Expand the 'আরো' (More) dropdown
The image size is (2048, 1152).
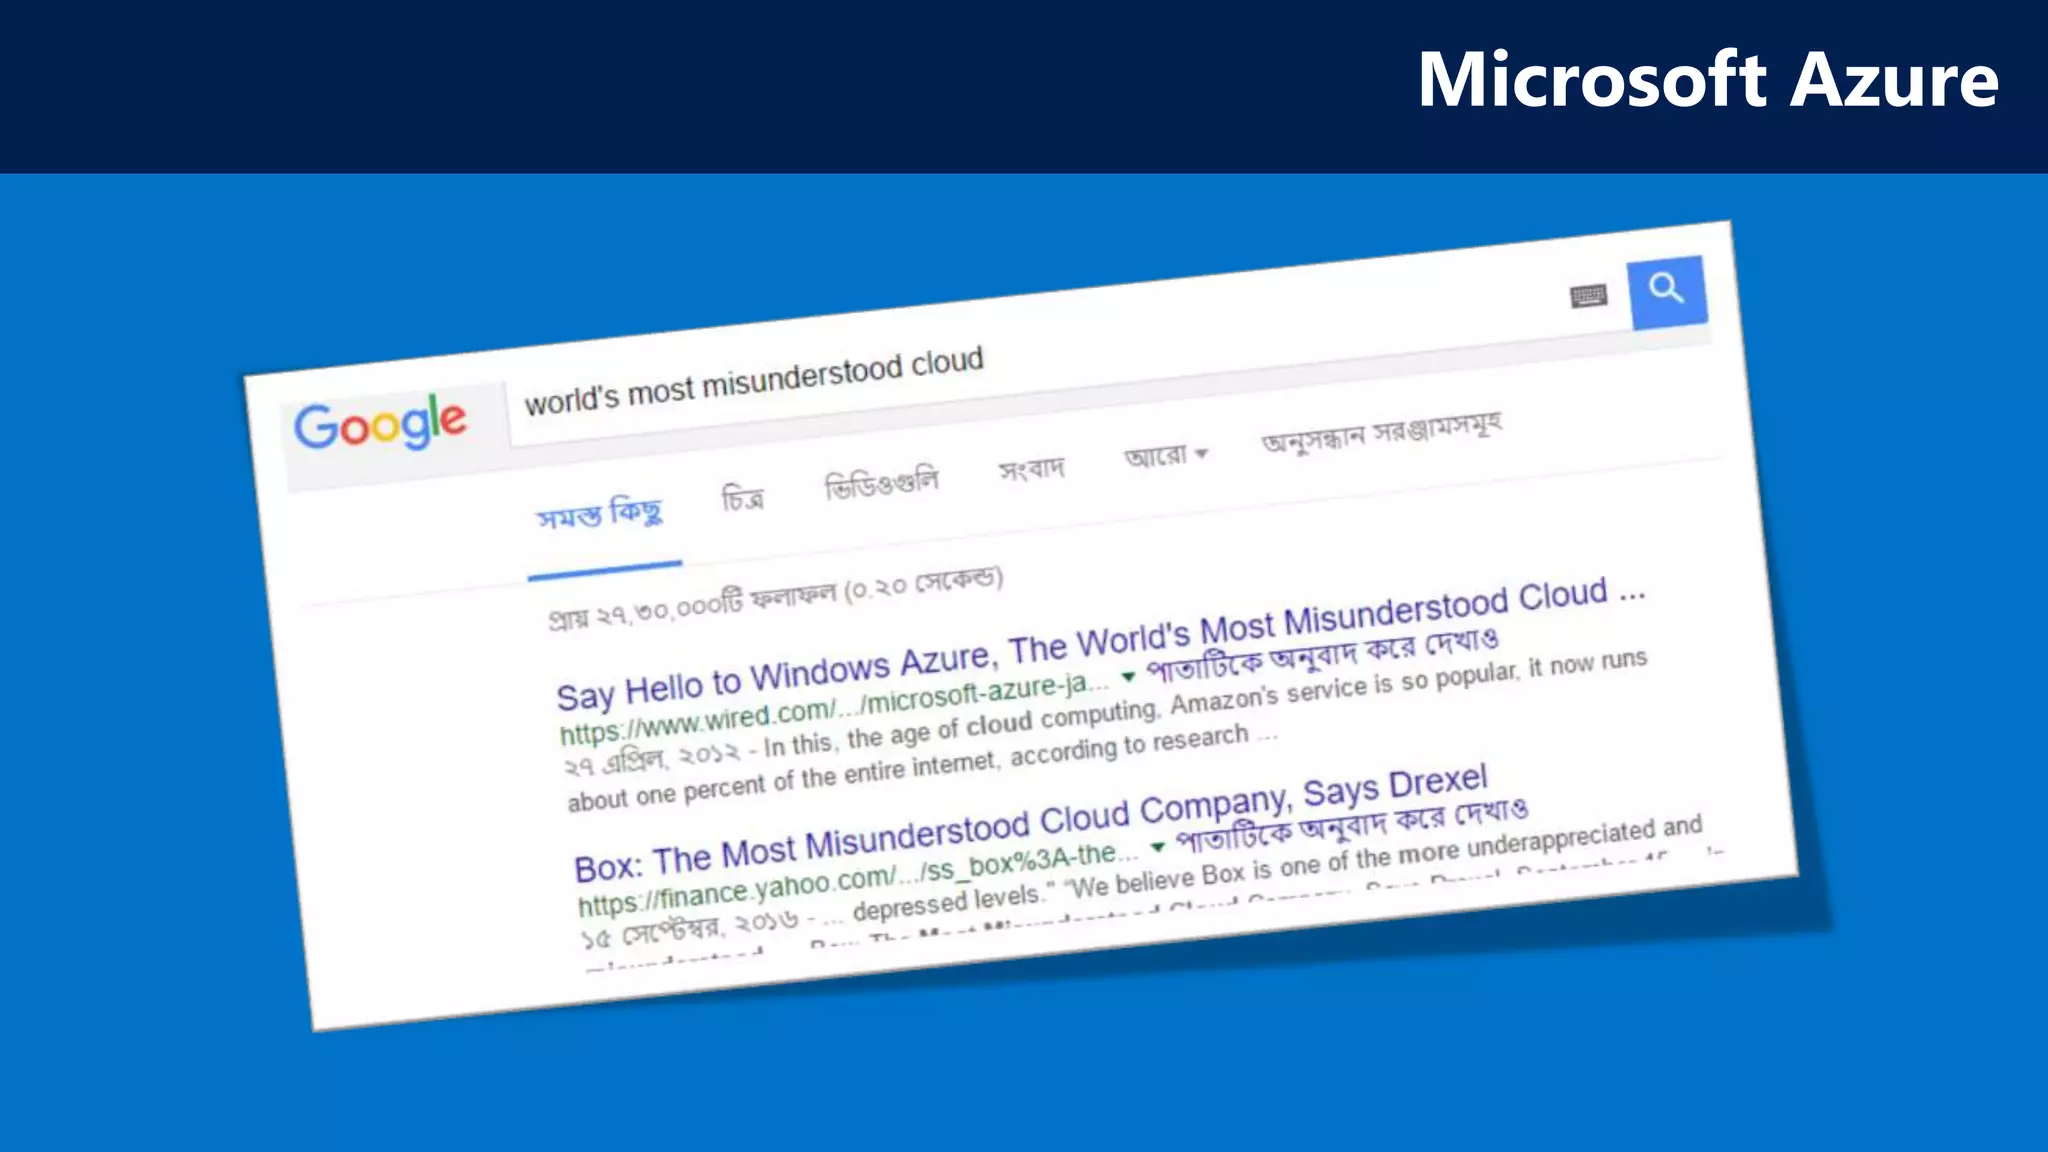pos(1166,456)
